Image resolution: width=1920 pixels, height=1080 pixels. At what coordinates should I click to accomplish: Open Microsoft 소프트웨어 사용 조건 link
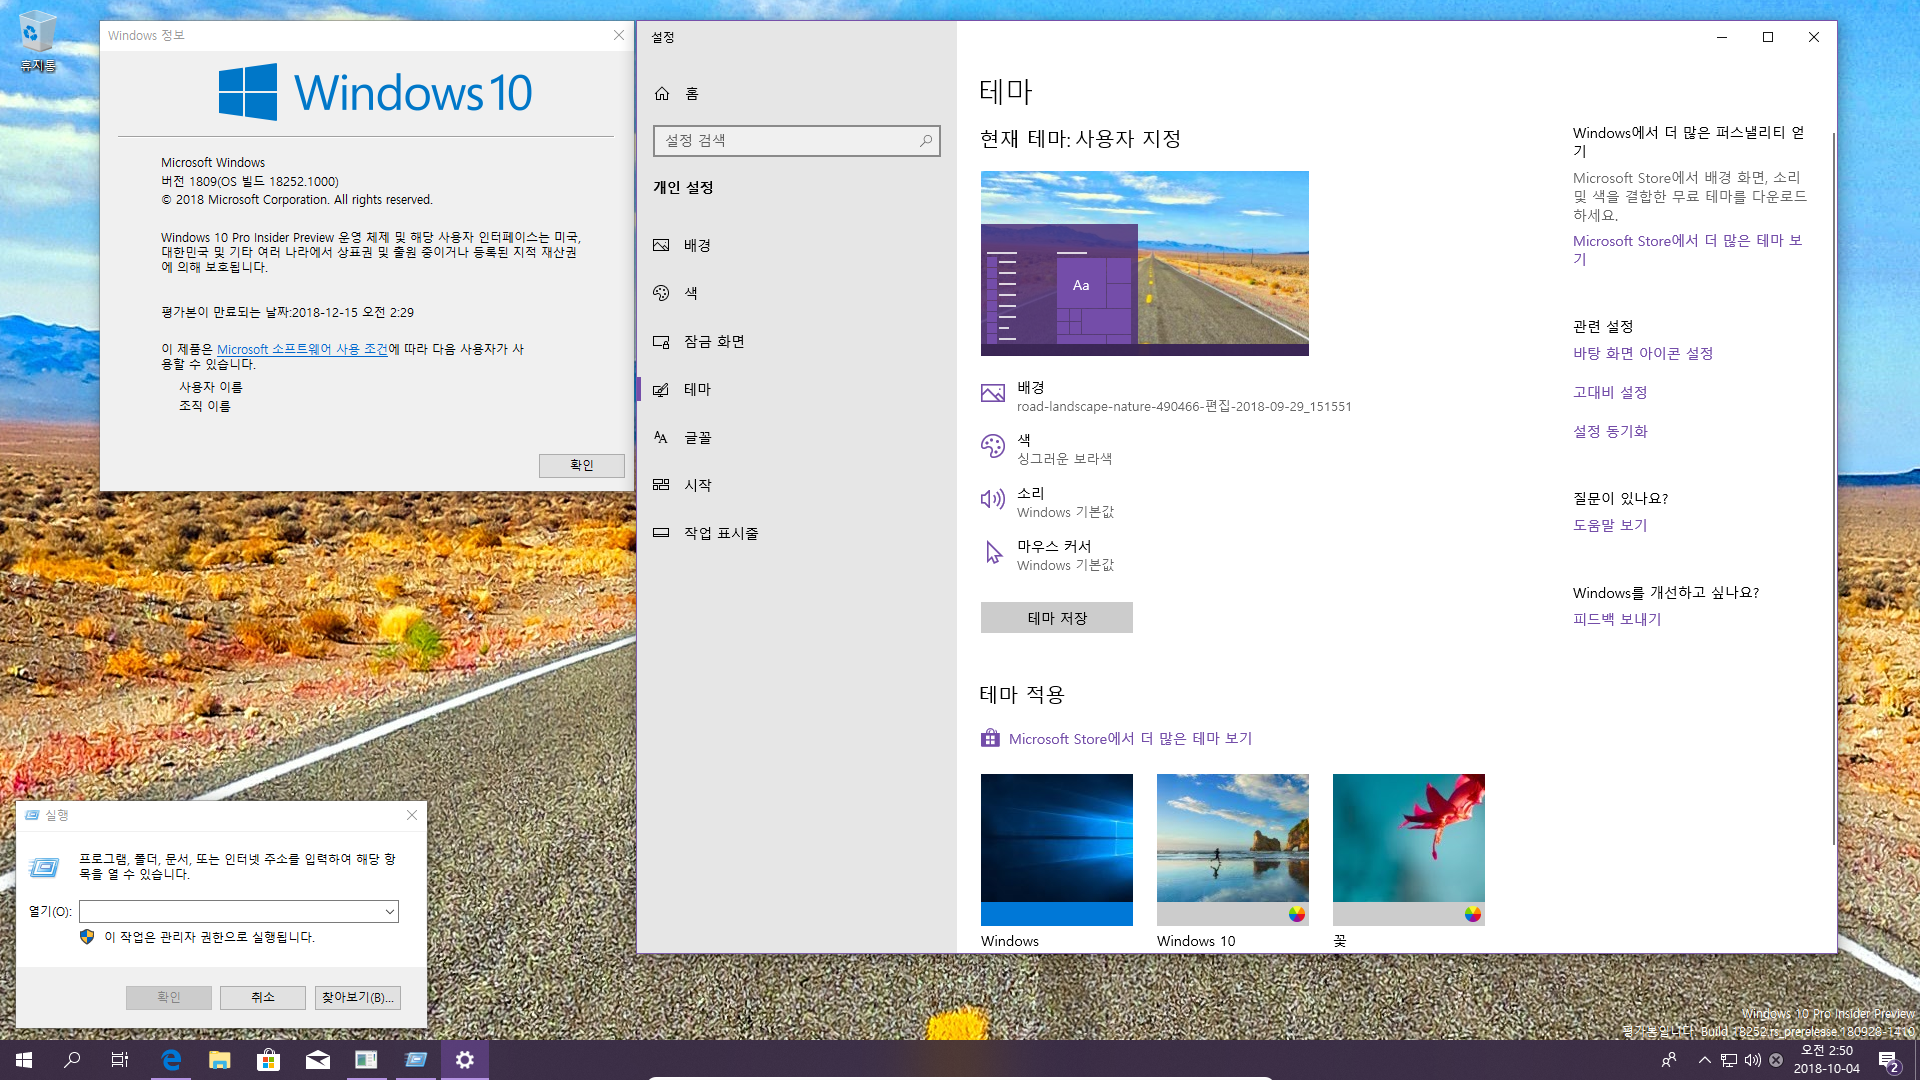pos(302,349)
